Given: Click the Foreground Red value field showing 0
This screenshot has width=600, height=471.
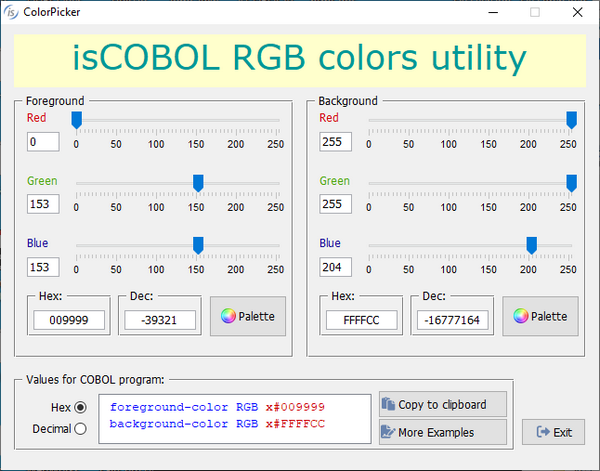Looking at the screenshot, I should click(x=43, y=142).
